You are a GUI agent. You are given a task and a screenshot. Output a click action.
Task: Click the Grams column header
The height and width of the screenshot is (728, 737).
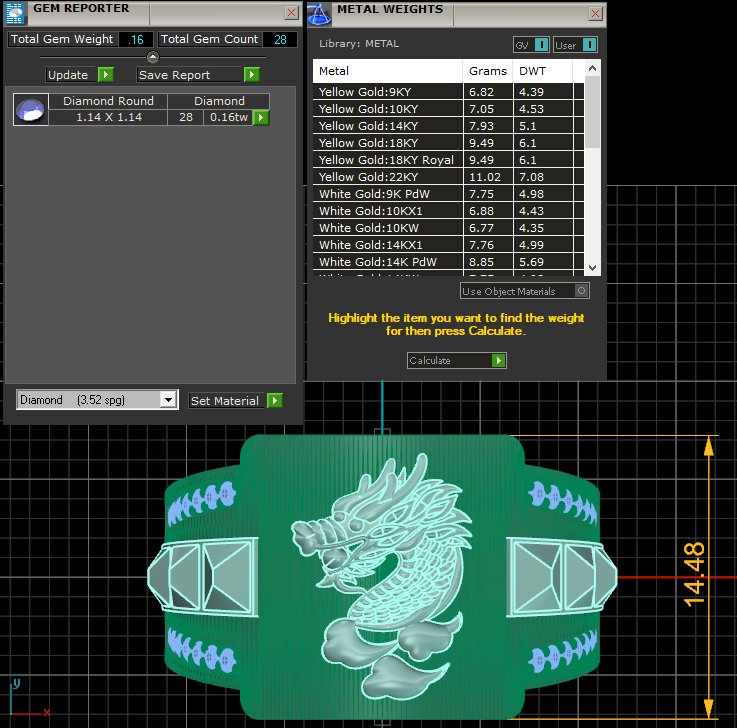pos(488,71)
